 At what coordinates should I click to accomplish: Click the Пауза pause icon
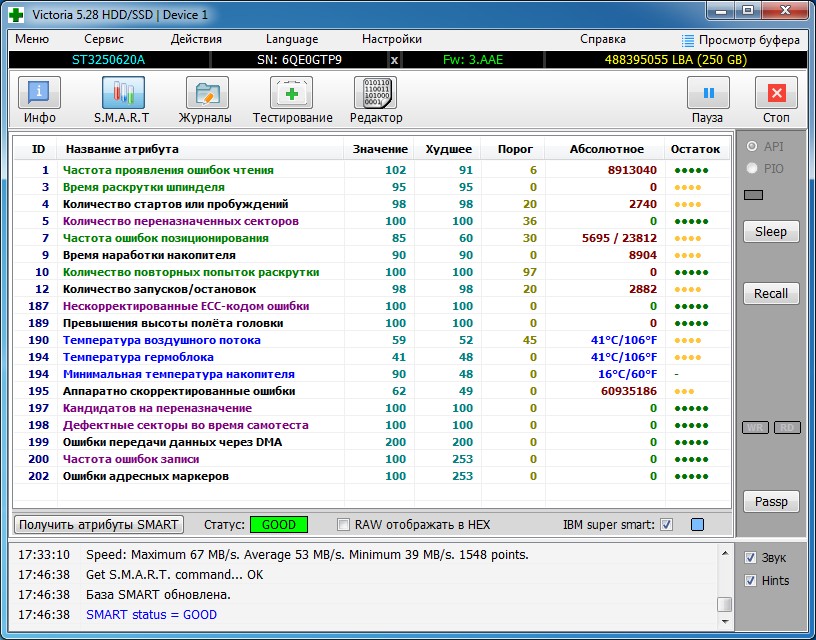[708, 93]
